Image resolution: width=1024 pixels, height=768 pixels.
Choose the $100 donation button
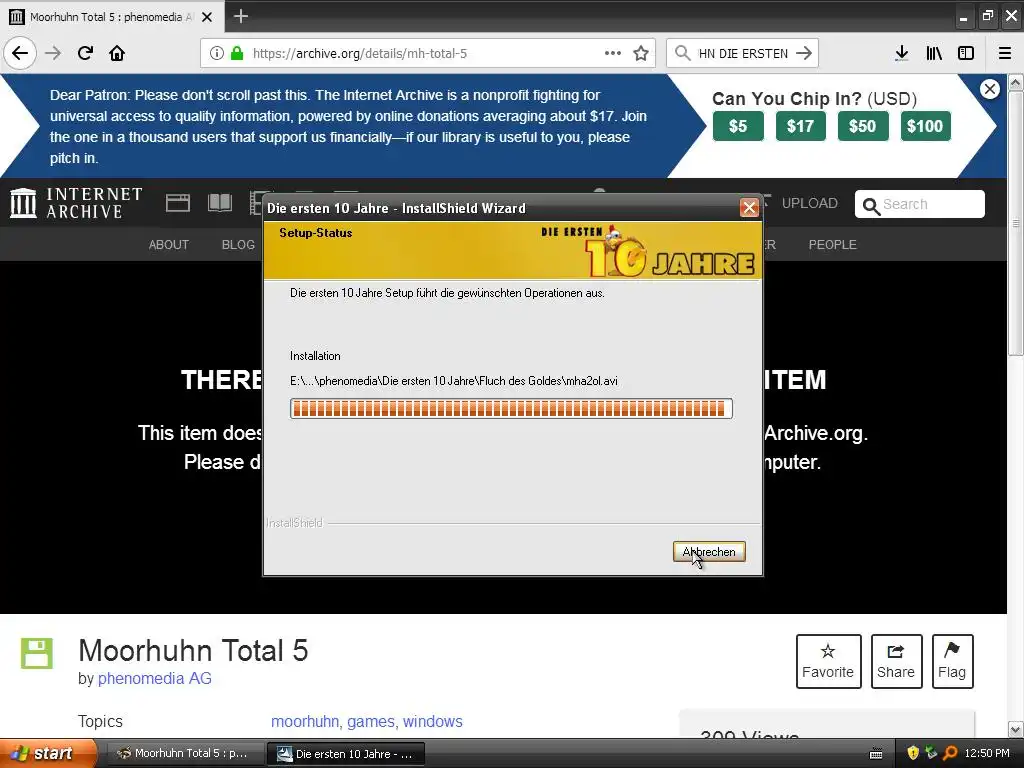[x=925, y=126]
